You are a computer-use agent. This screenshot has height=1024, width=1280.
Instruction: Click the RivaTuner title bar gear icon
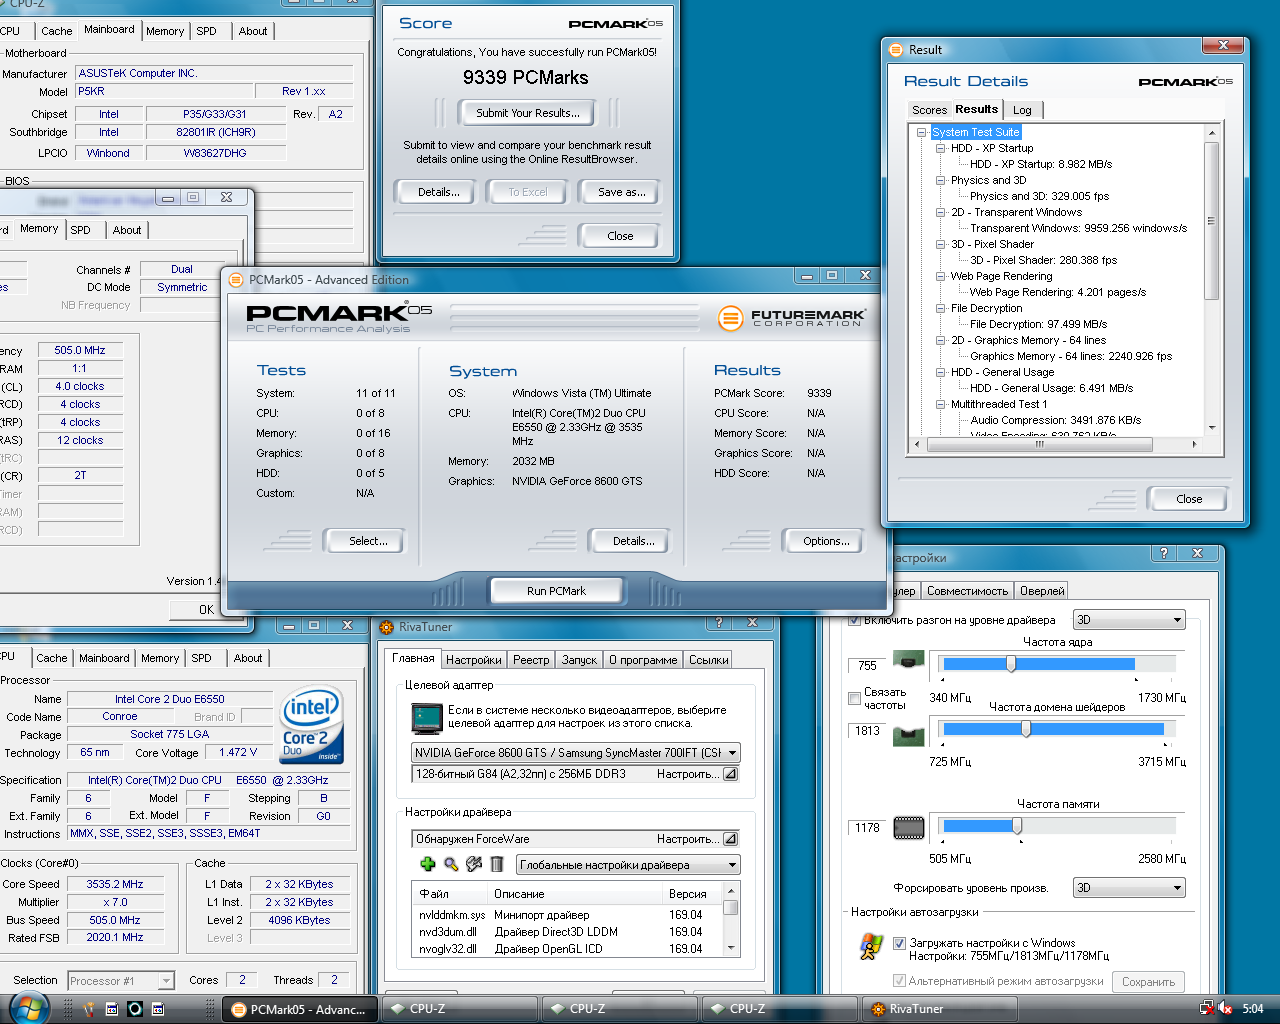[386, 627]
